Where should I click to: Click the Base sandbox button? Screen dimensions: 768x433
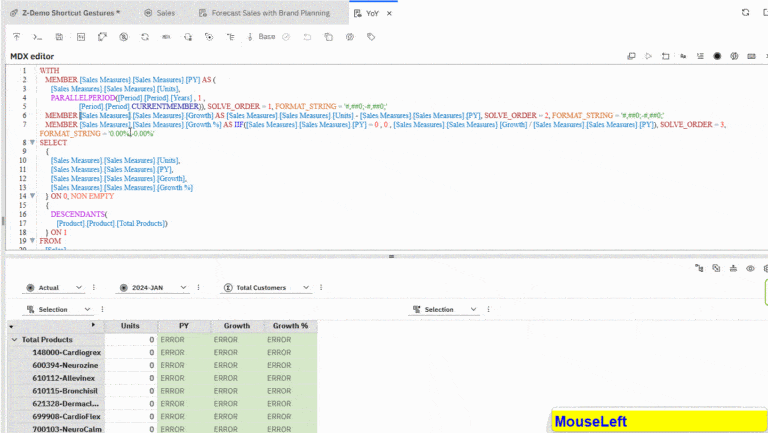click(x=262, y=37)
